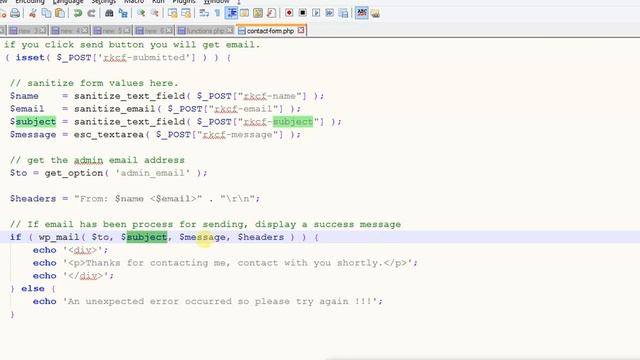
Task: Close the functions.php tab
Action: point(230,31)
